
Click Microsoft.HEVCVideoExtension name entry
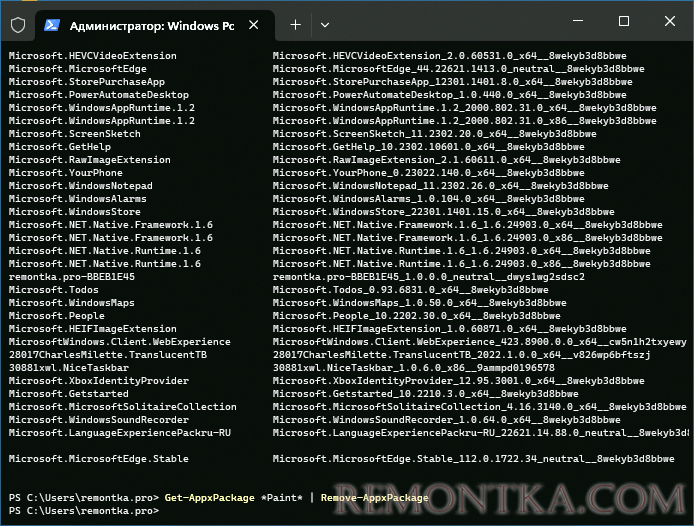click(x=93, y=56)
